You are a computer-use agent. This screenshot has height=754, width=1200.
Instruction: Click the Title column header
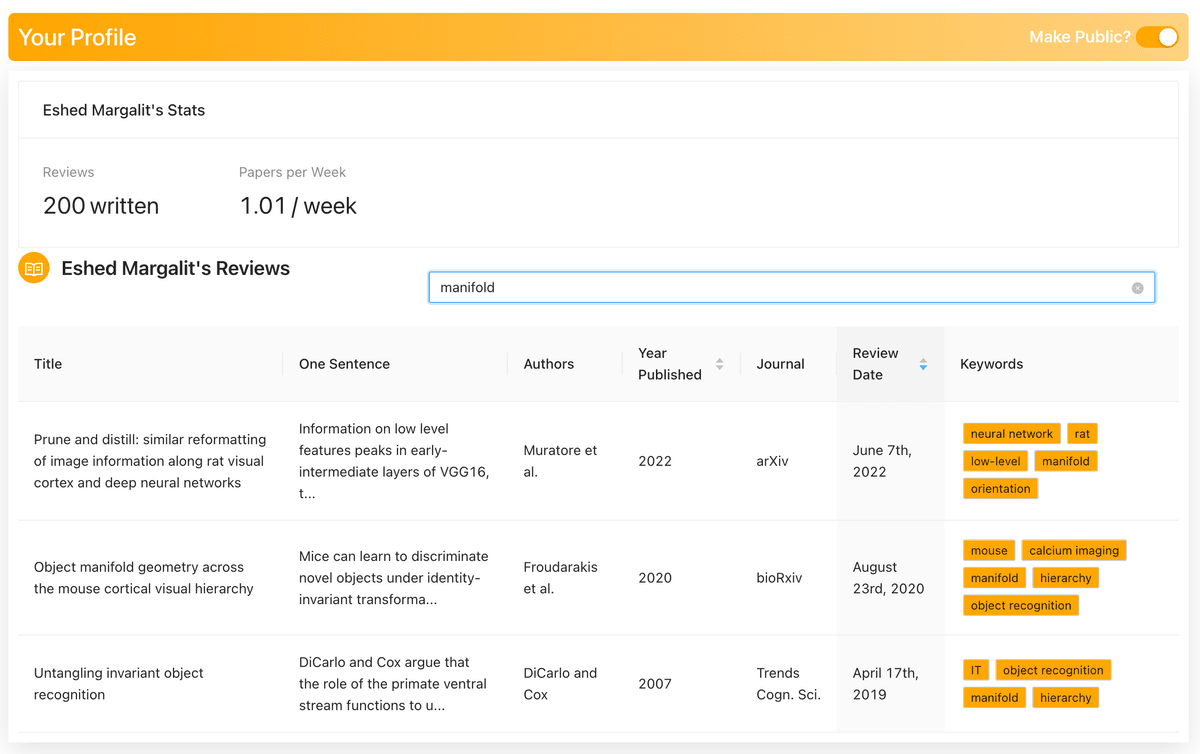48,364
